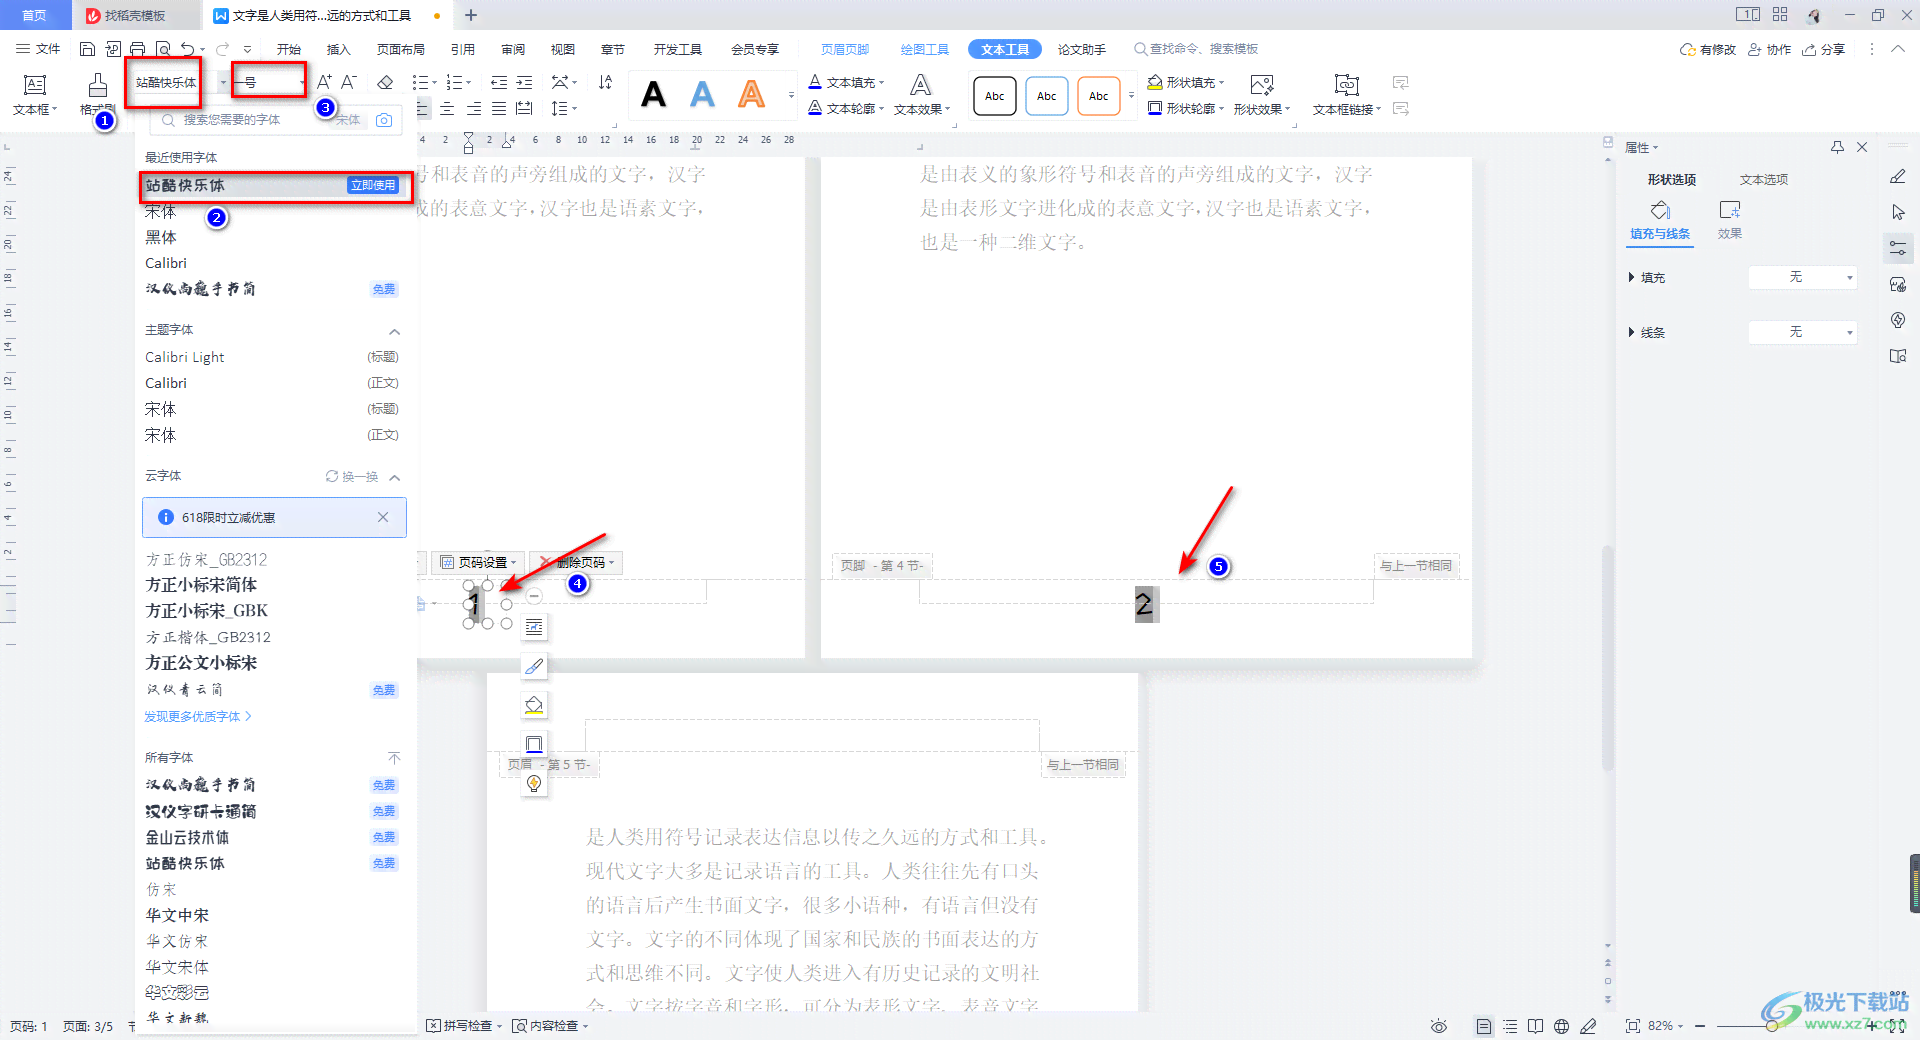Click 换一换 refresh cloud fonts
Viewport: 1920px width, 1040px height.
pos(352,477)
